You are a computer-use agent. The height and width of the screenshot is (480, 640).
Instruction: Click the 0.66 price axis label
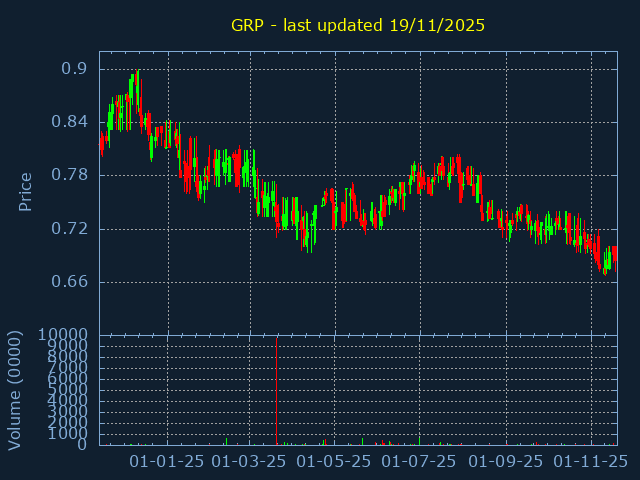tap(69, 282)
